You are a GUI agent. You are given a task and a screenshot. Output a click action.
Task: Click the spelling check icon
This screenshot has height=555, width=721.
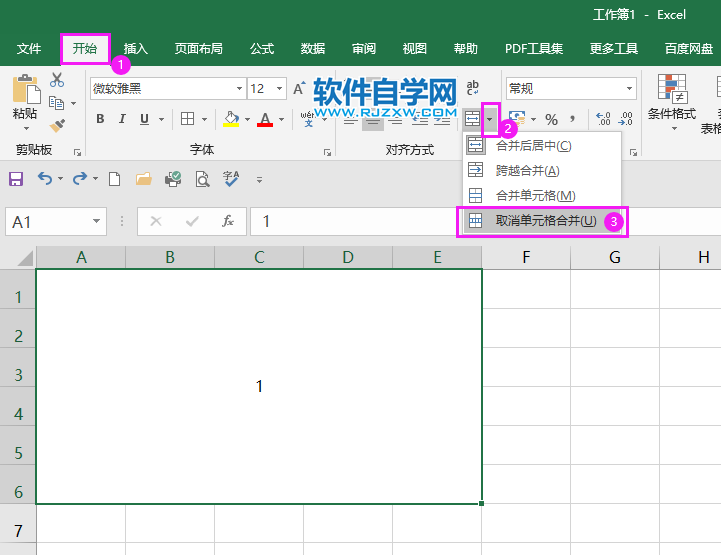click(x=231, y=179)
